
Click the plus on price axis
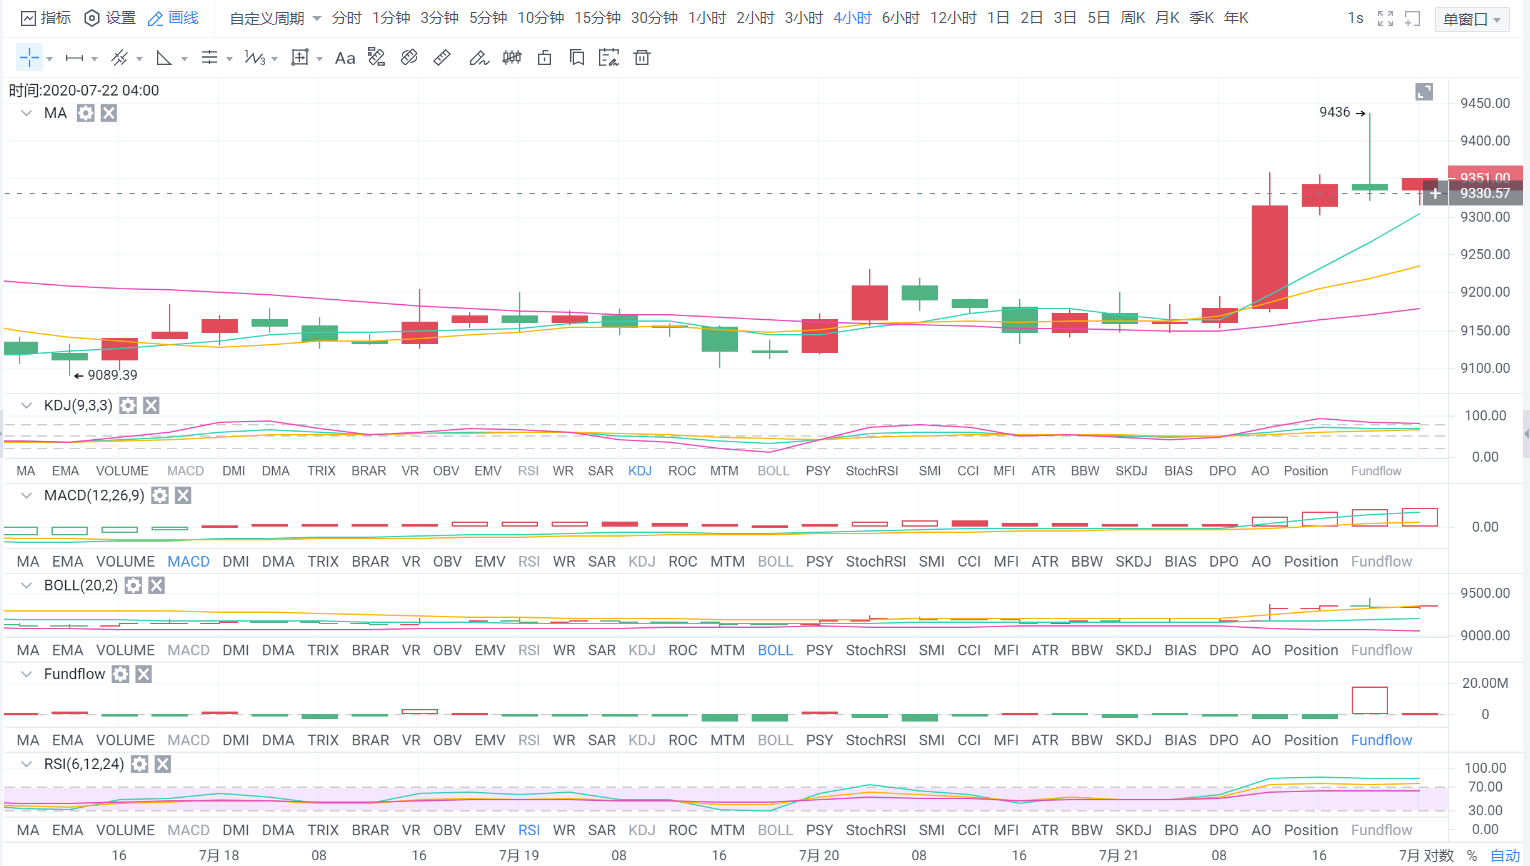click(1435, 193)
